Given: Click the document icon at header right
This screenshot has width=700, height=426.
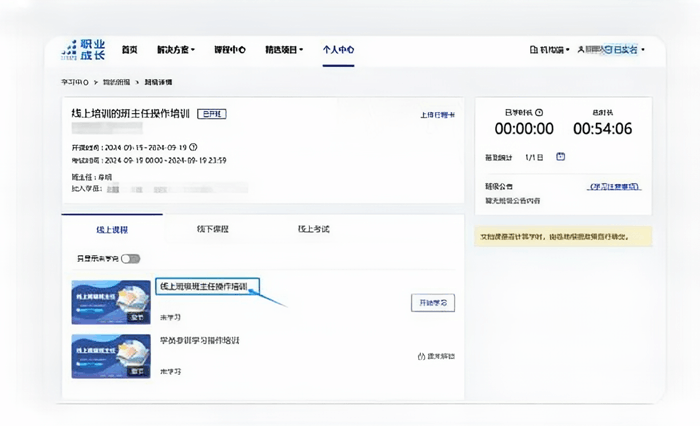Looking at the screenshot, I should pyautogui.click(x=532, y=49).
